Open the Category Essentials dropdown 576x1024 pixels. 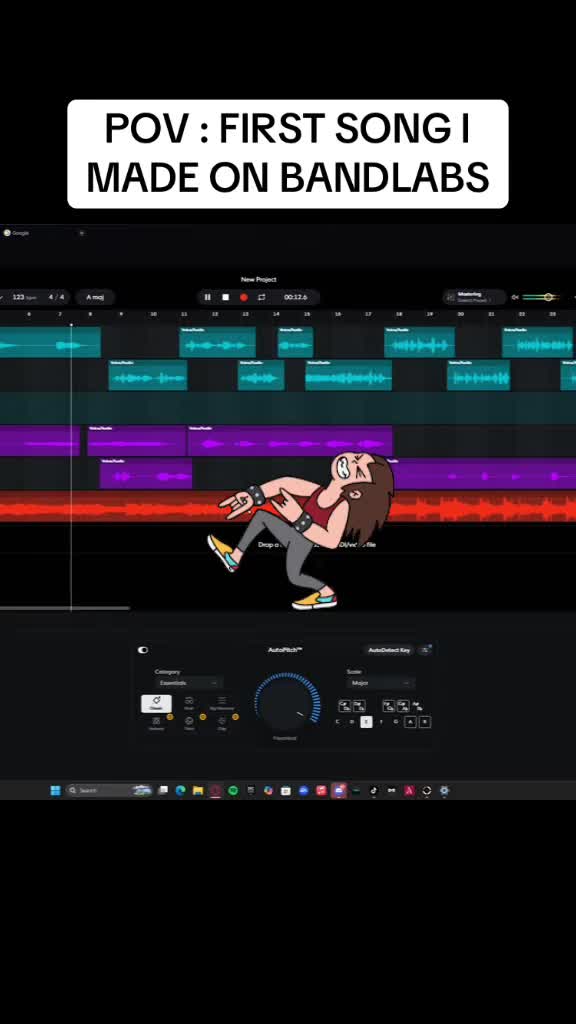pyautogui.click(x=188, y=682)
